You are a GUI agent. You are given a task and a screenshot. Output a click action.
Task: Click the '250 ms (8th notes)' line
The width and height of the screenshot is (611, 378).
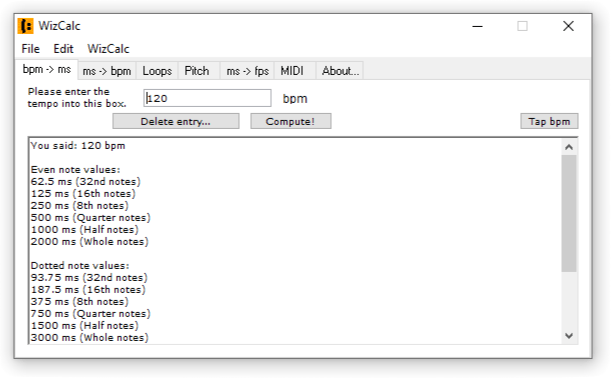point(79,206)
